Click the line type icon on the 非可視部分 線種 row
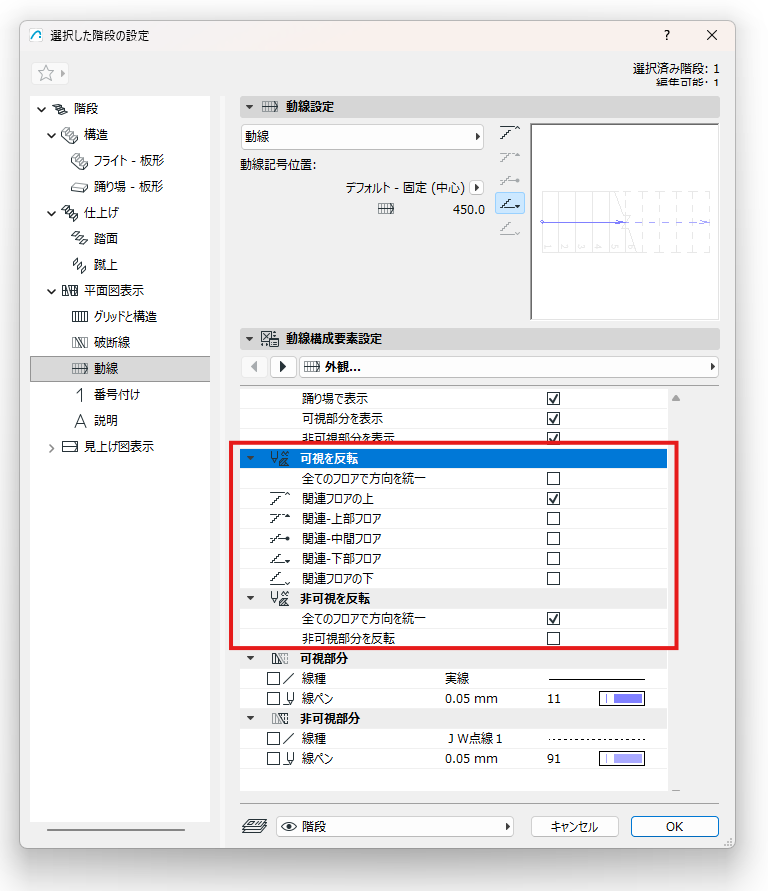This screenshot has width=768, height=891. [x=289, y=738]
